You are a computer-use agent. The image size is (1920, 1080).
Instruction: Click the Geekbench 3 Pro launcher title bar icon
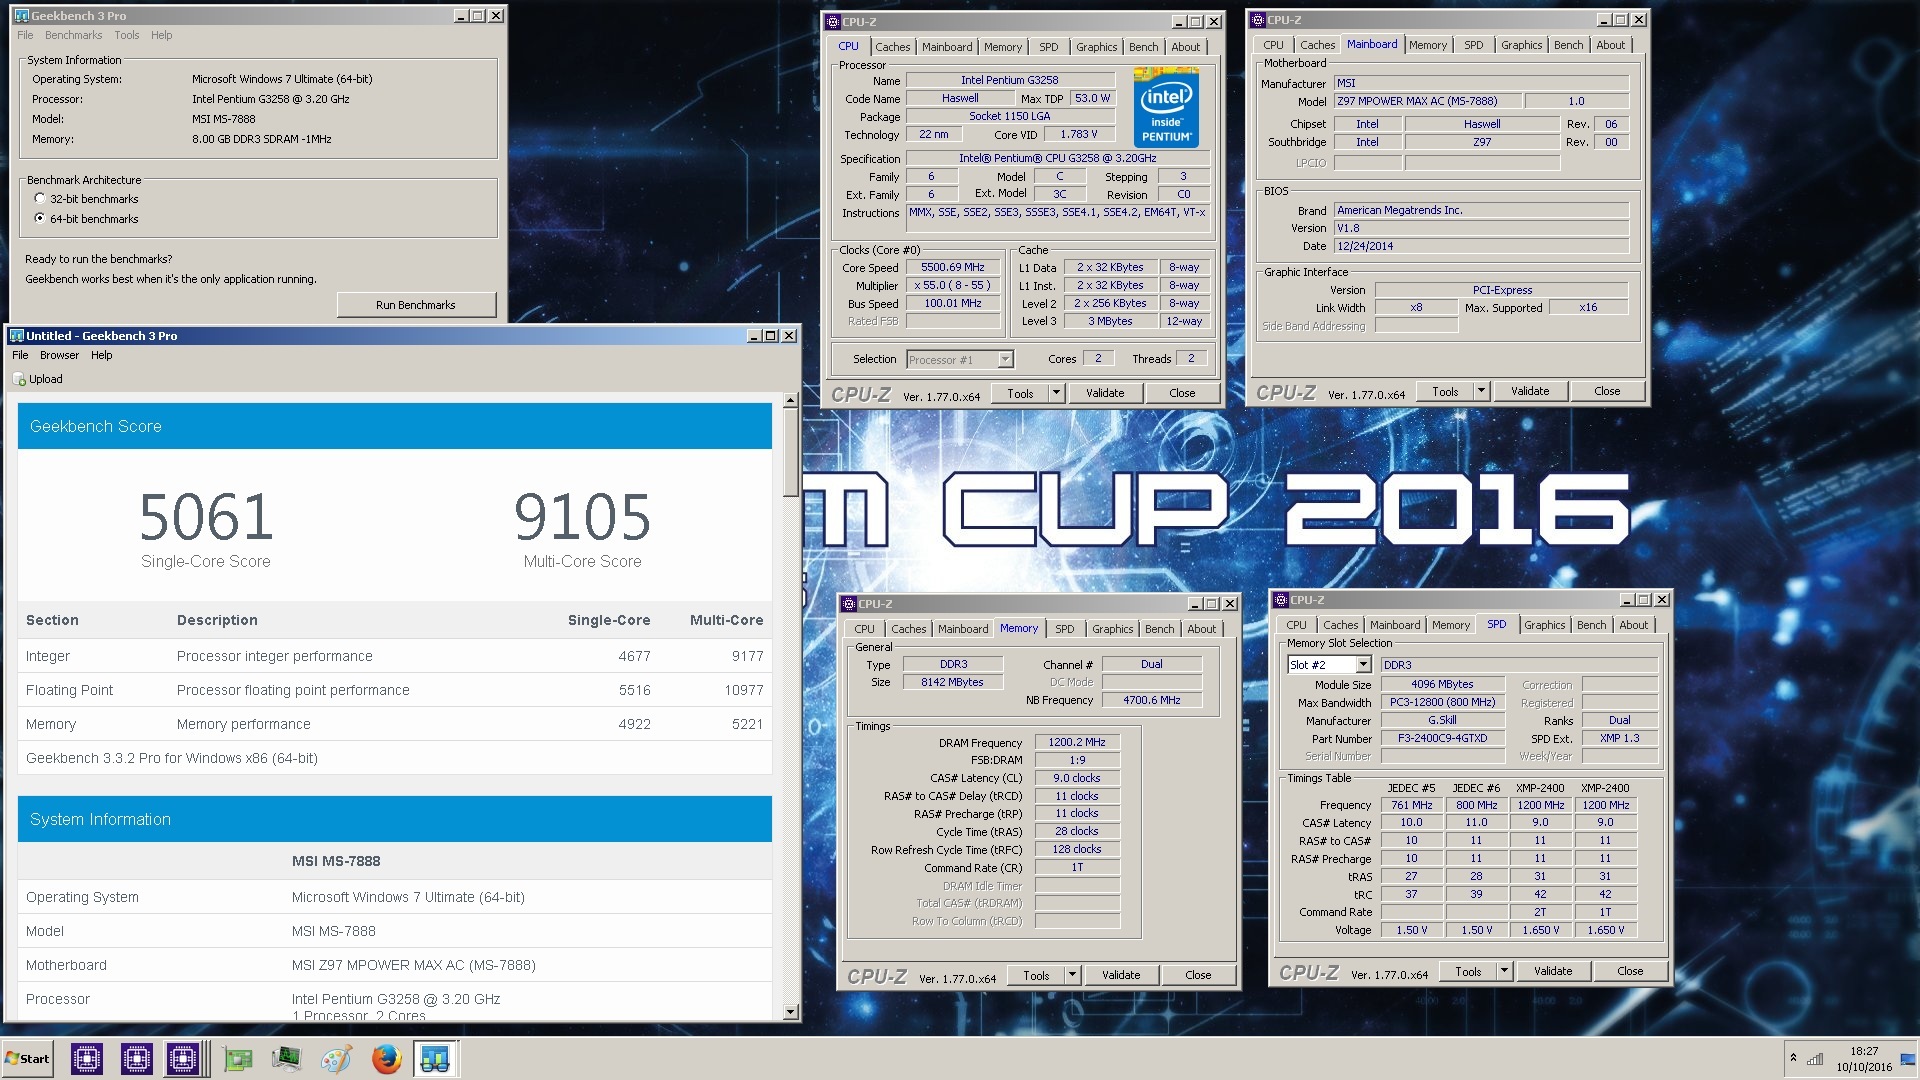[22, 16]
